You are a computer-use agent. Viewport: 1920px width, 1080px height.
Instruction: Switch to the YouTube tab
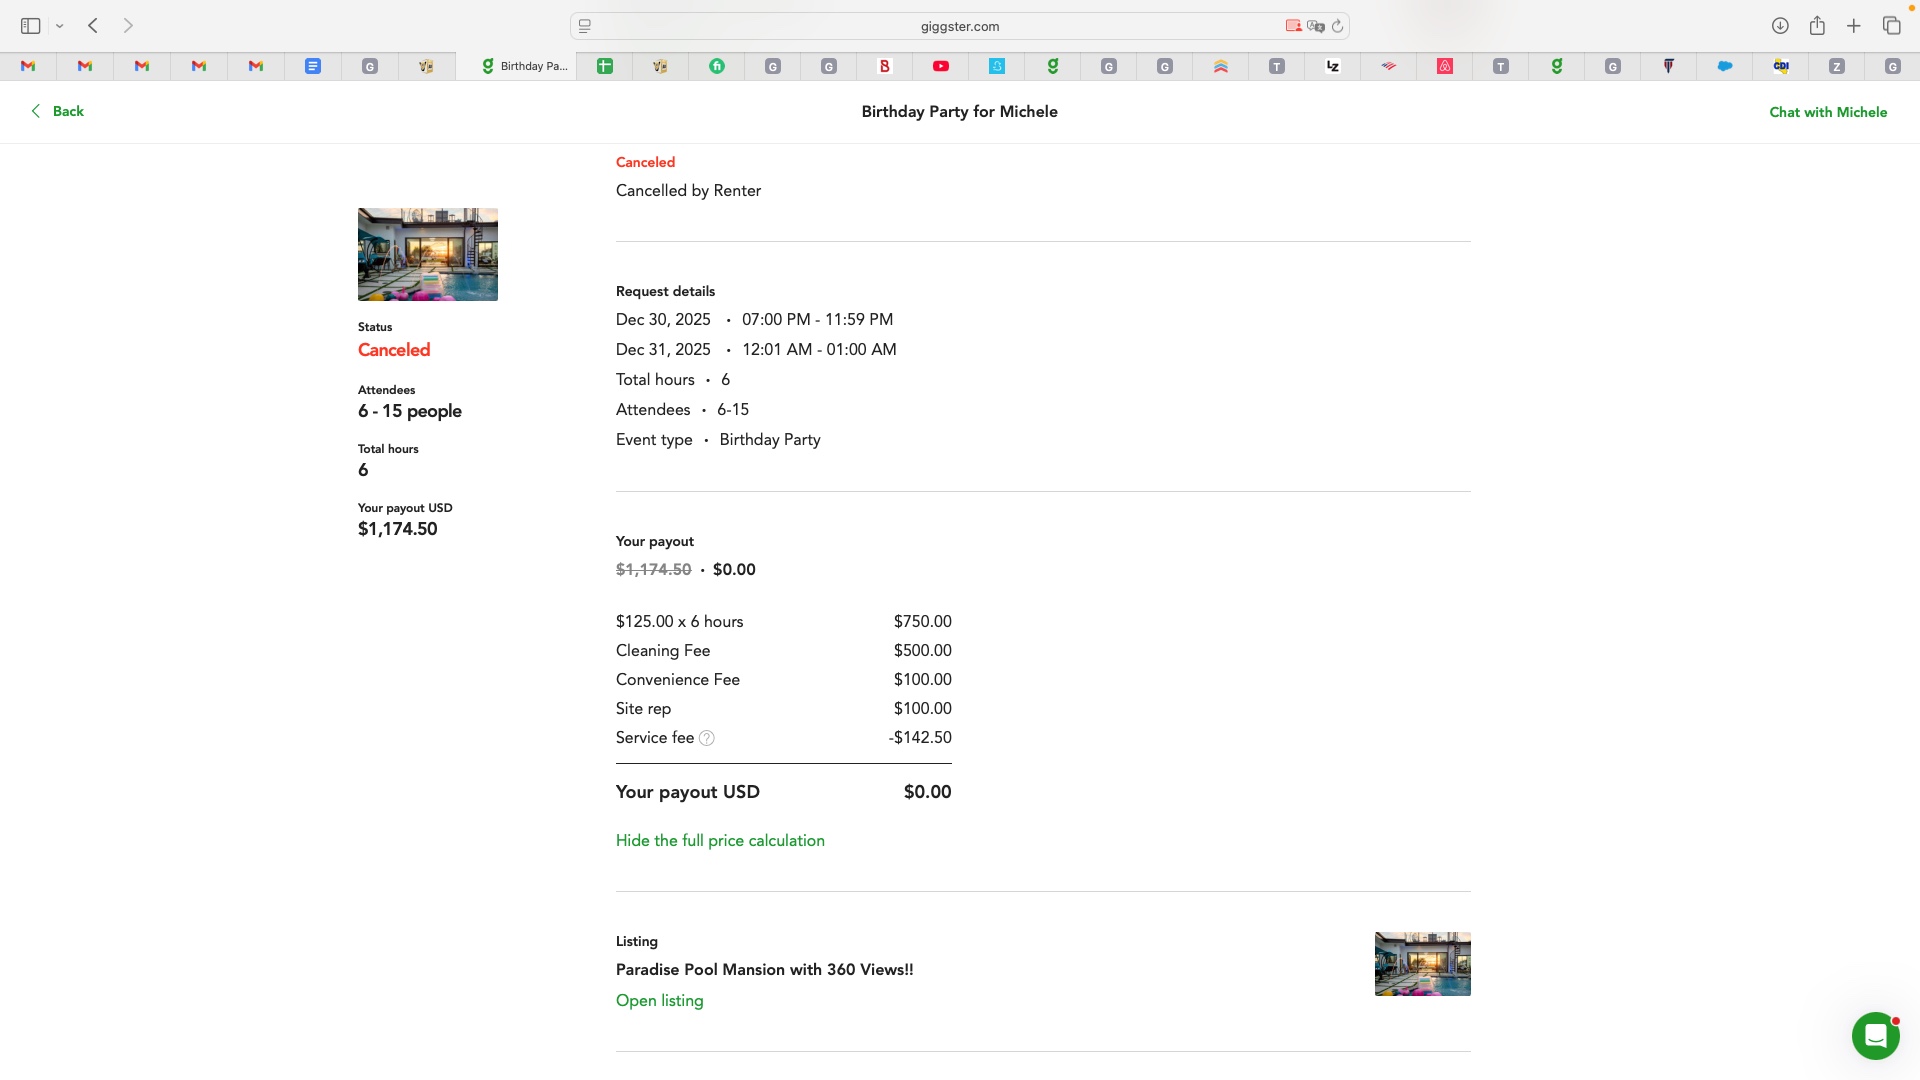(x=941, y=66)
